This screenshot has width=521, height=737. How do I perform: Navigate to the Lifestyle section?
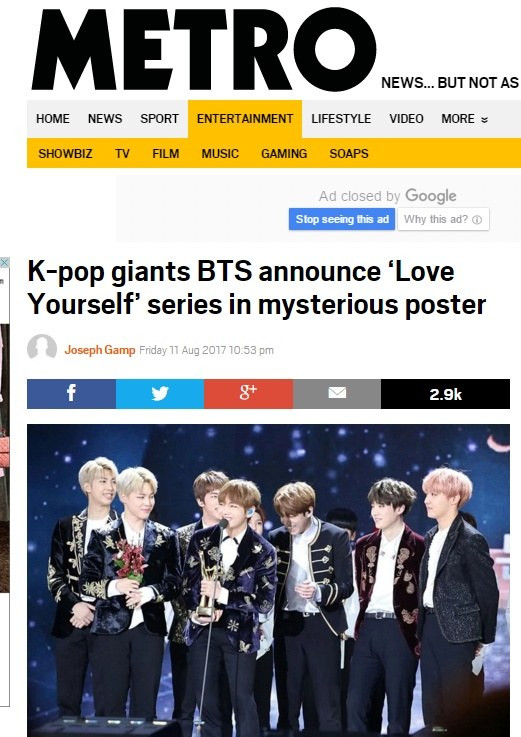coord(341,119)
